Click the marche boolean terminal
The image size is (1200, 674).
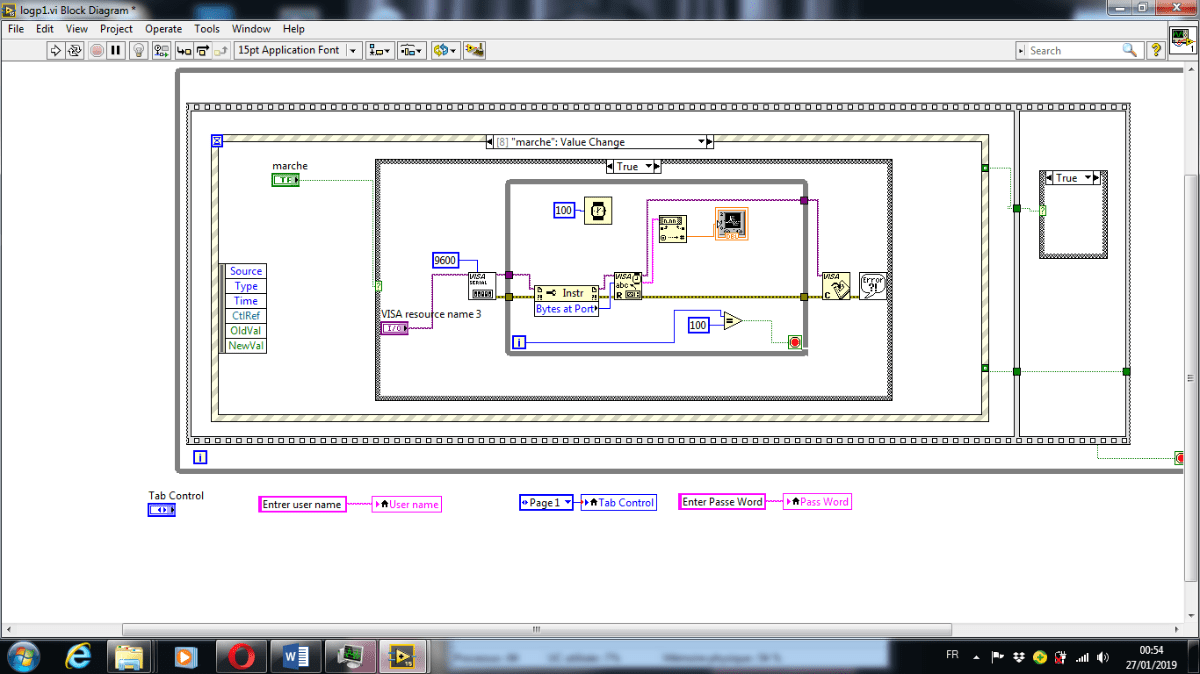tap(285, 180)
